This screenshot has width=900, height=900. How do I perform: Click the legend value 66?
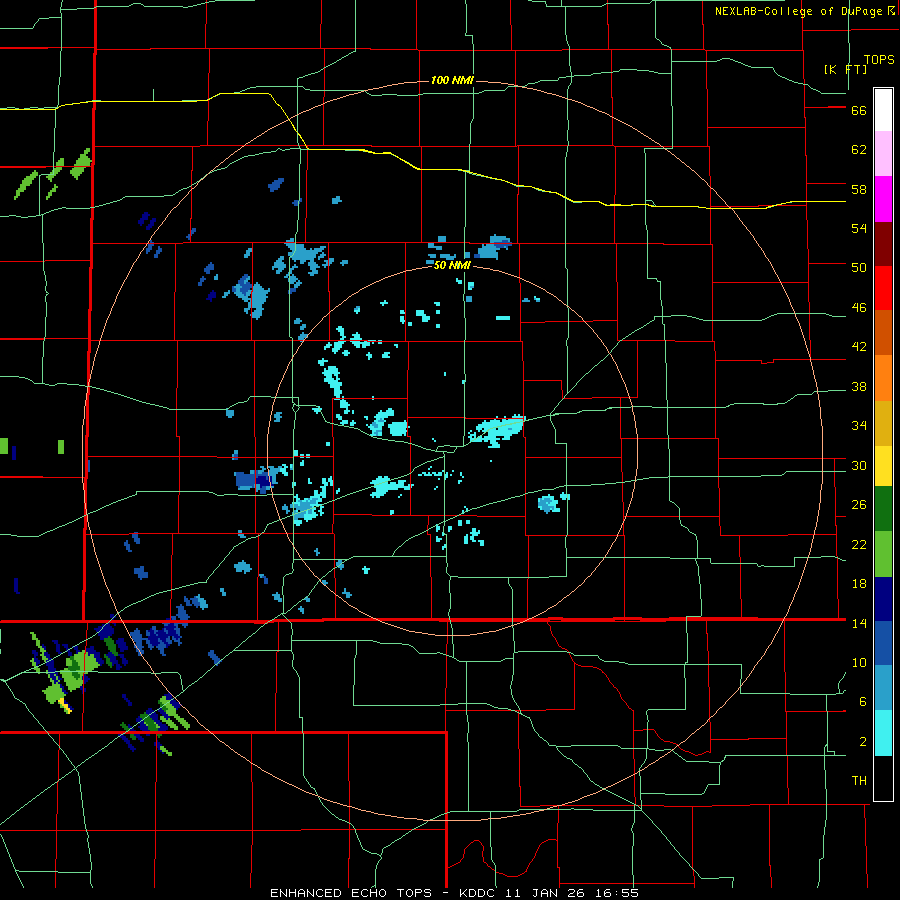click(859, 110)
